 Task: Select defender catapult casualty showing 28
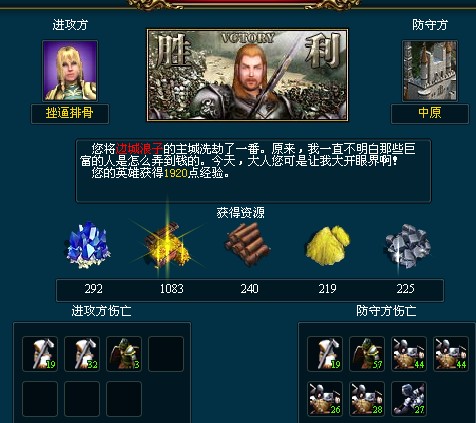(x=367, y=399)
